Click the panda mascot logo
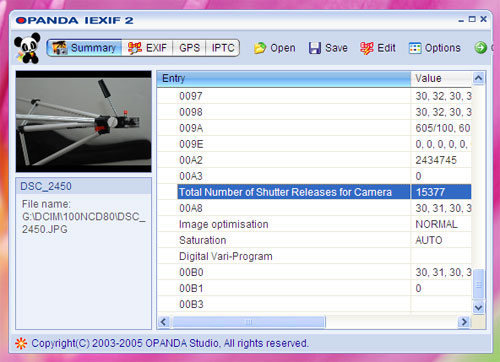 point(27,48)
